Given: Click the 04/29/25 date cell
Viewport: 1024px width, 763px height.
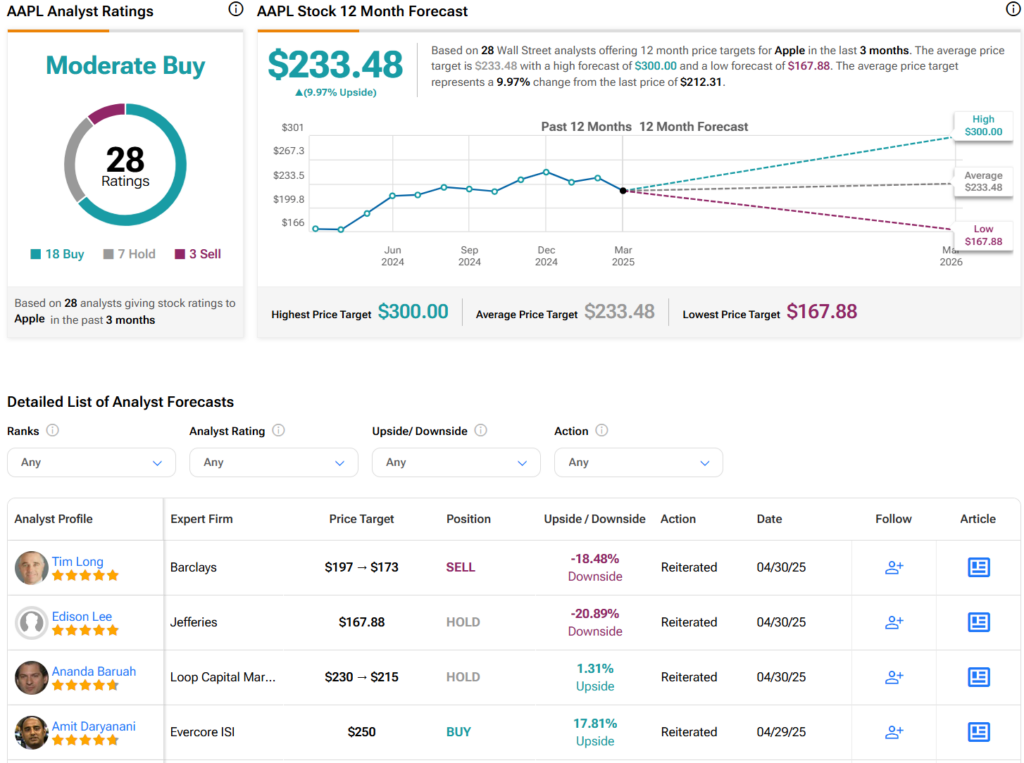Looking at the screenshot, I should click(781, 732).
